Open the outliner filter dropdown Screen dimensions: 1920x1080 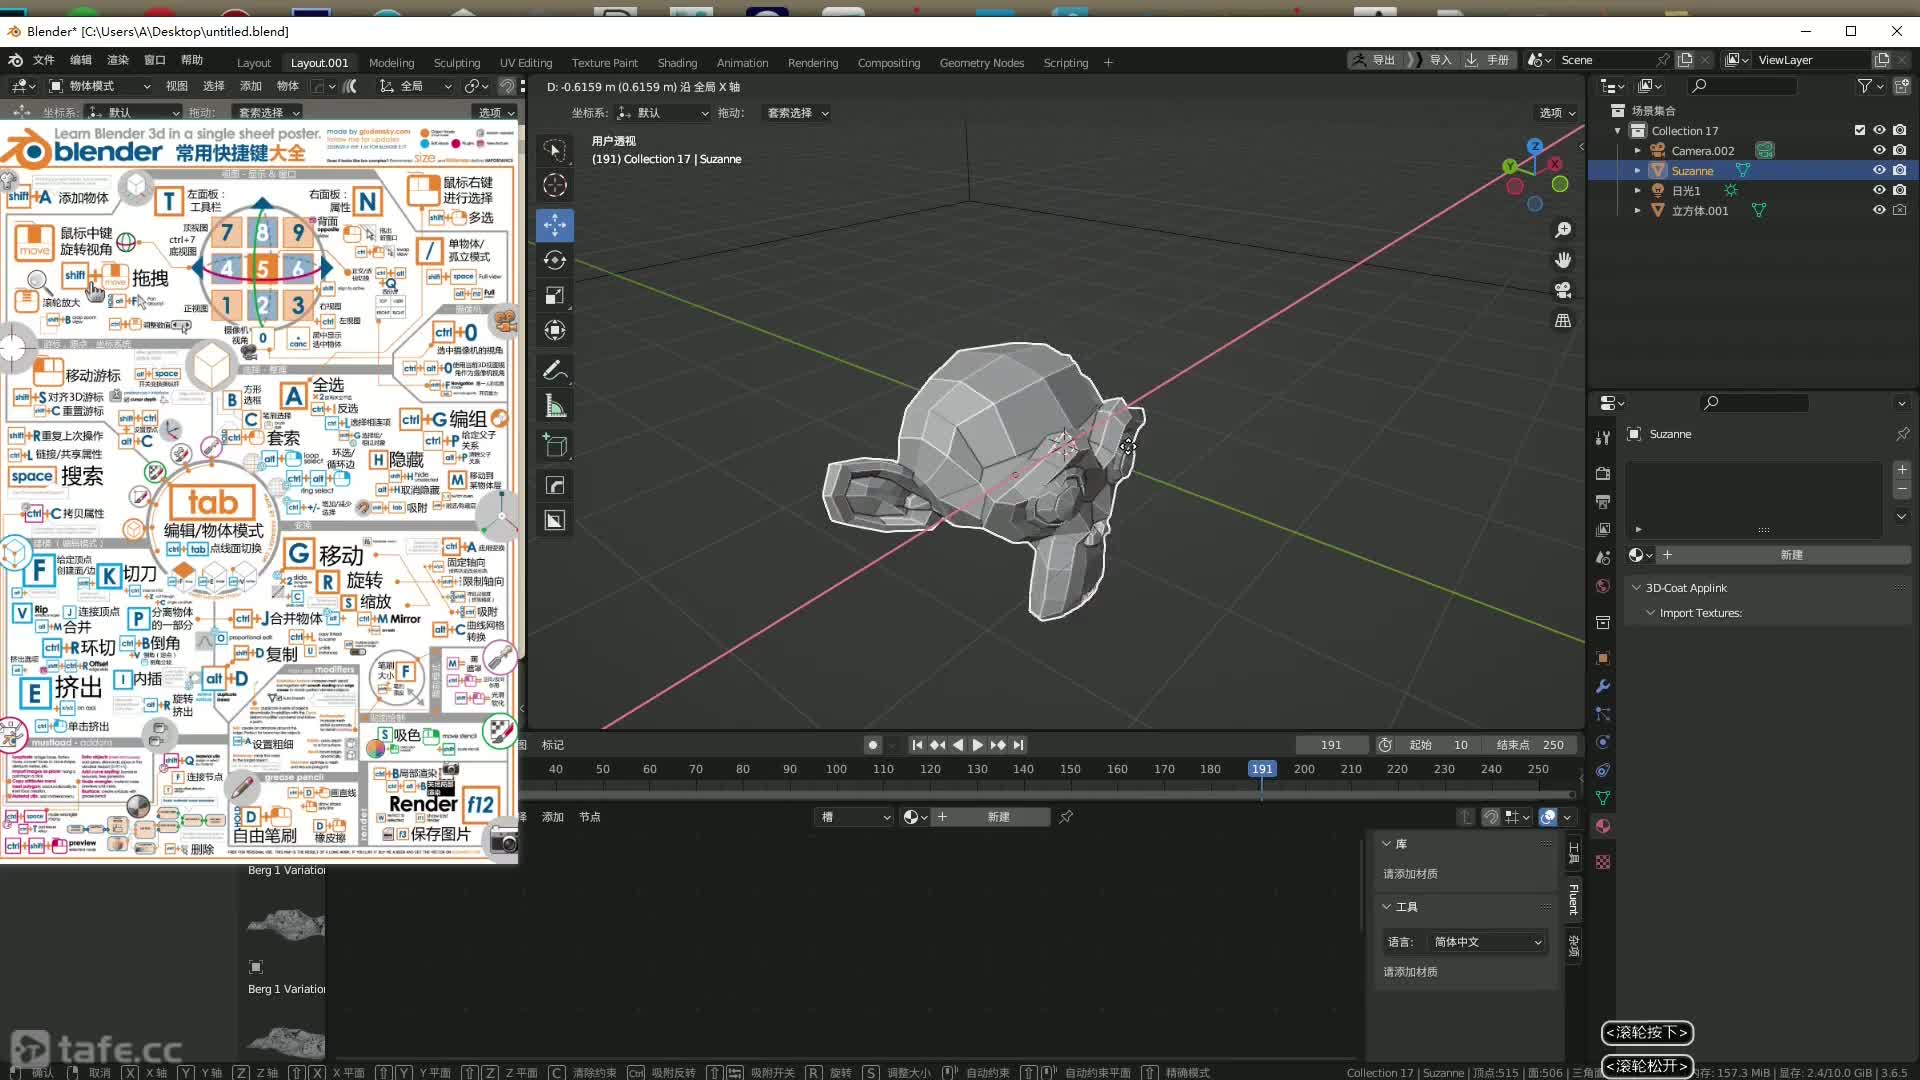pyautogui.click(x=1870, y=86)
